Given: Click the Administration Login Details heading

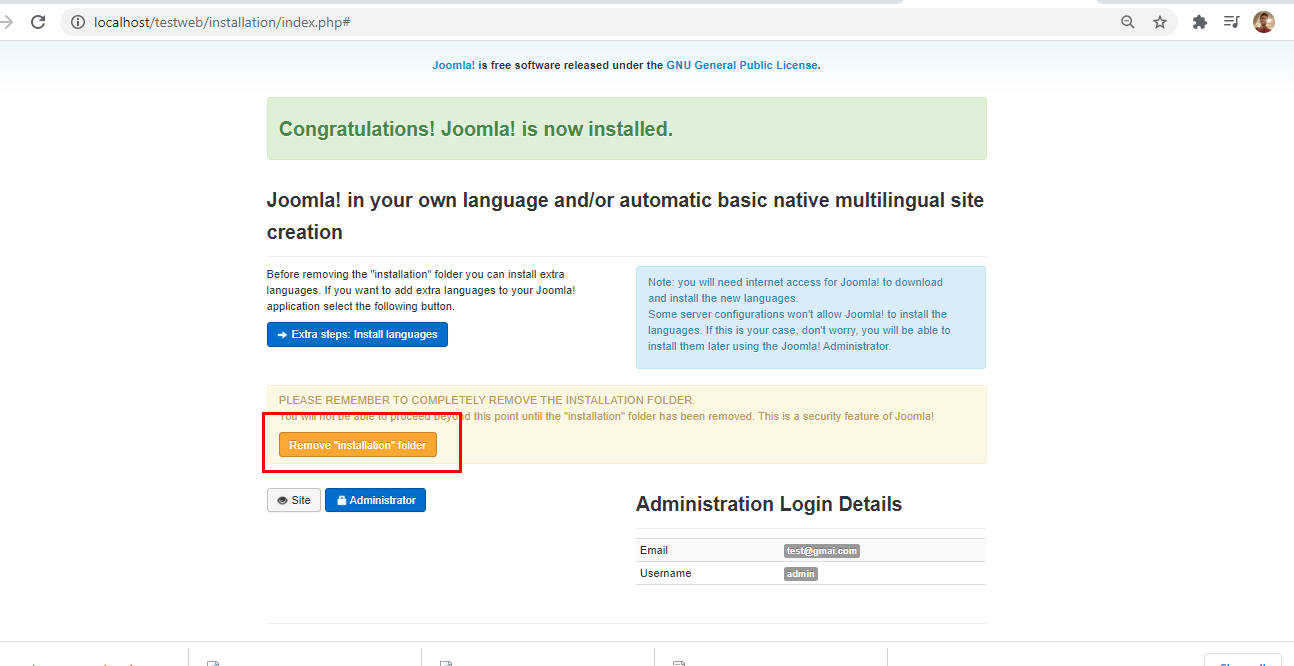Looking at the screenshot, I should click(769, 504).
